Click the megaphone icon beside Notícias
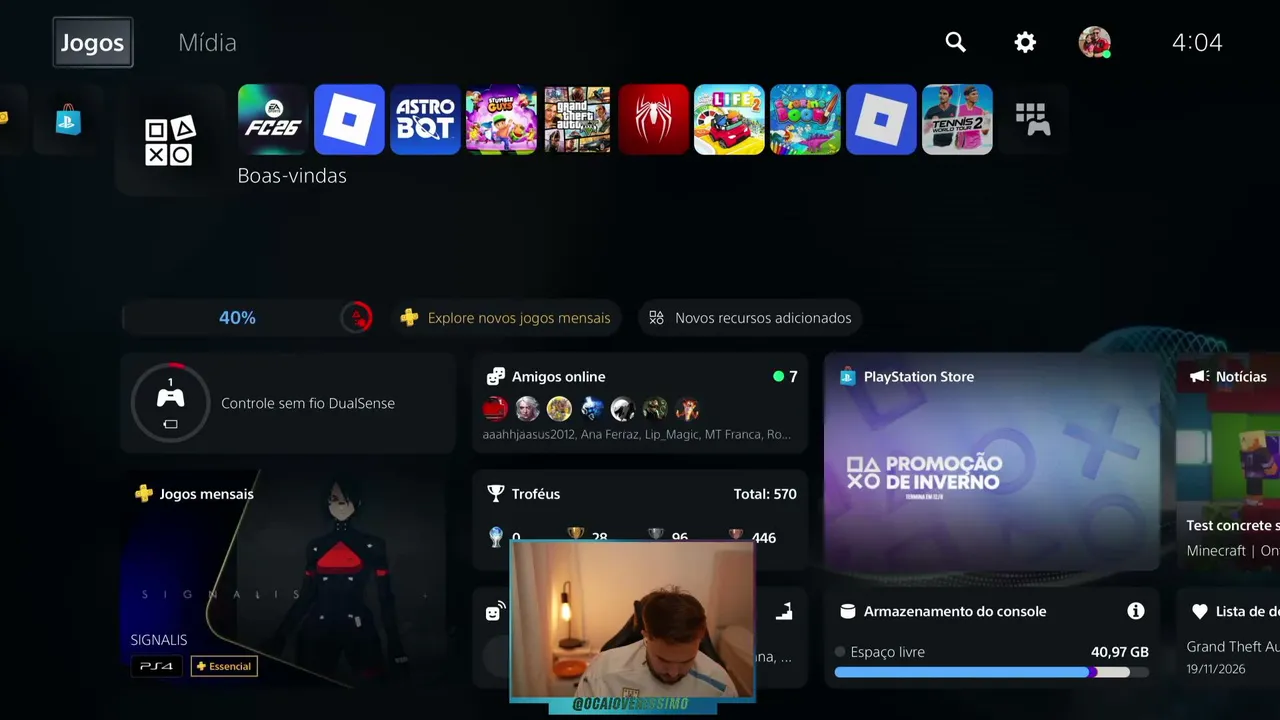The height and width of the screenshot is (720, 1280). (1198, 377)
